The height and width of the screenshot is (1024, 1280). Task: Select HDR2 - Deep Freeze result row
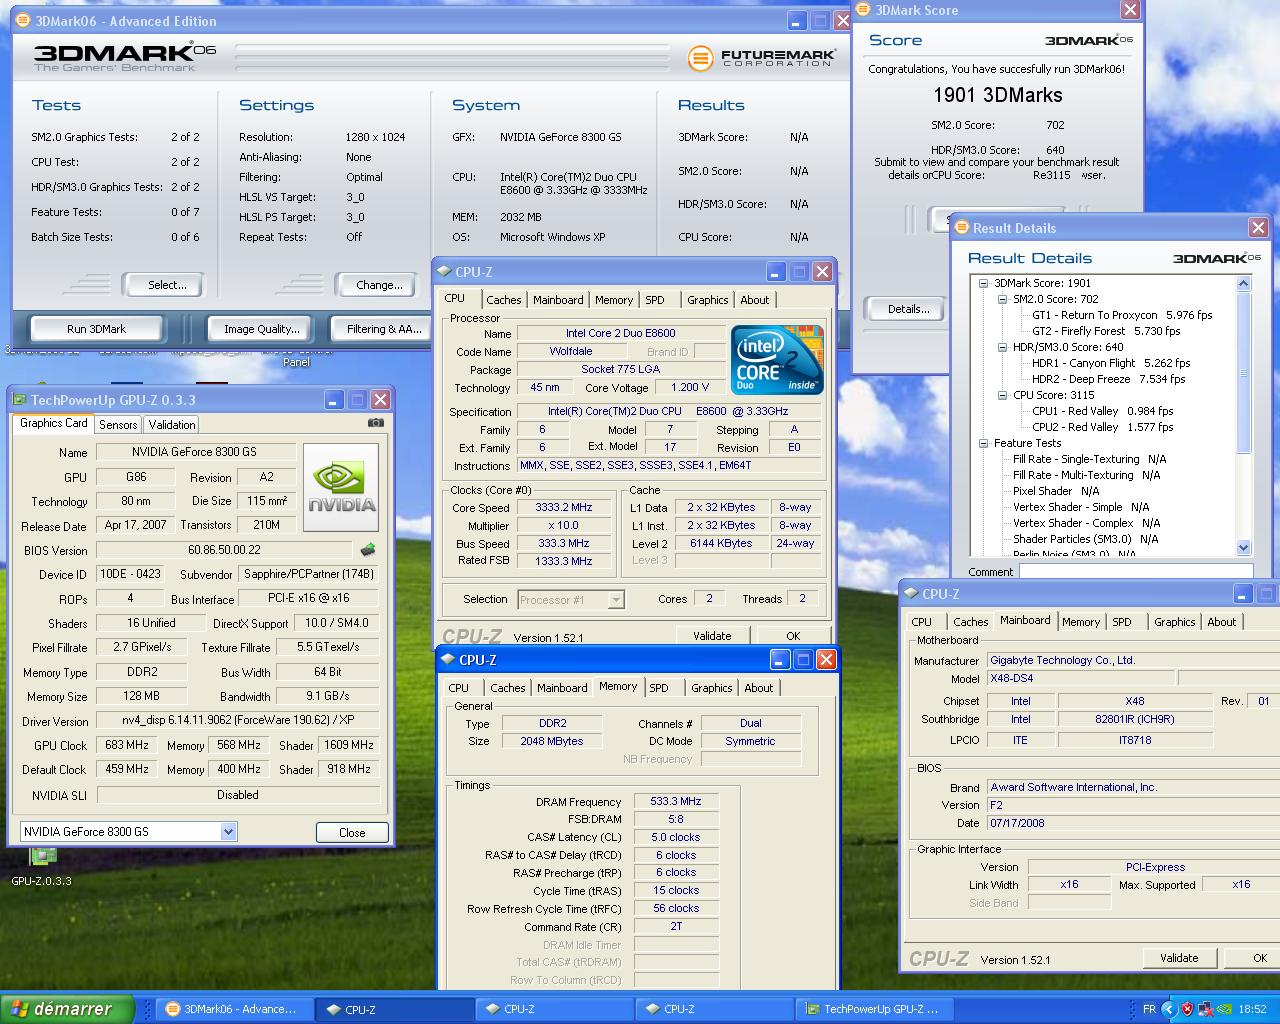1108,379
